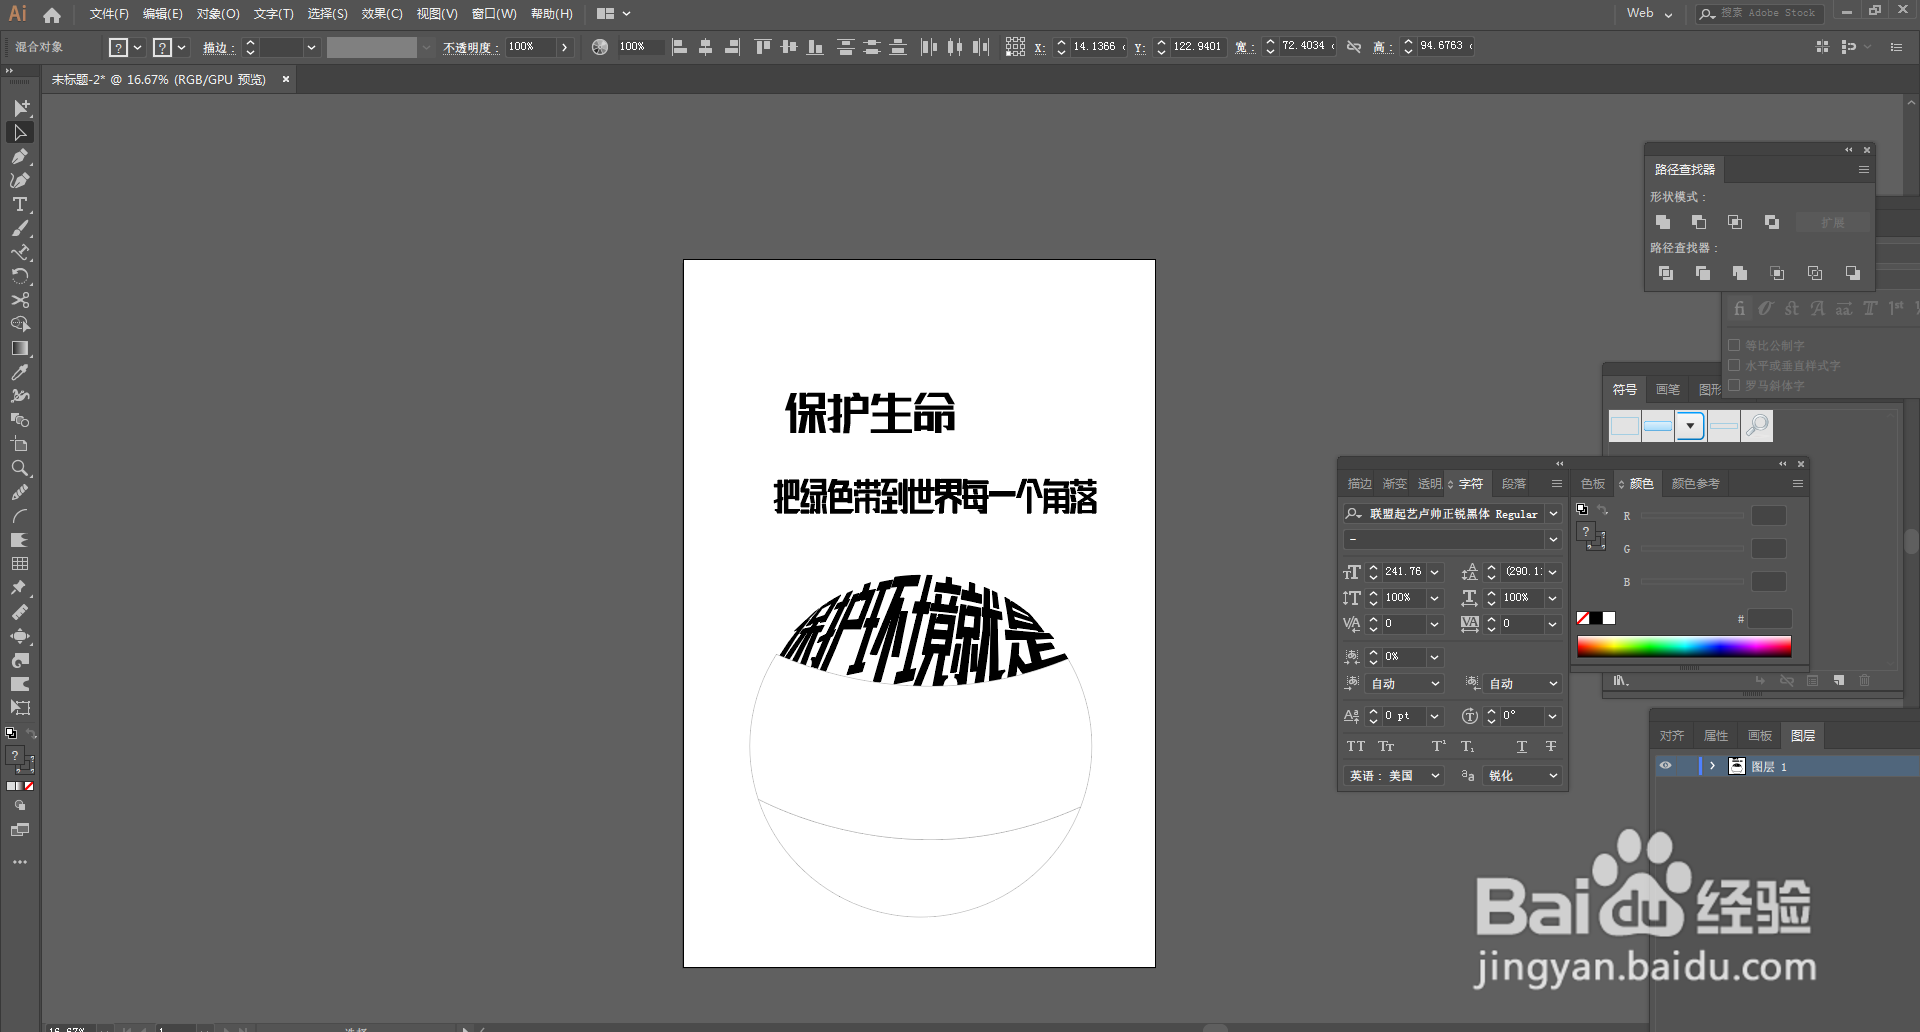
Task: Hide 图层 1 with the eye icon
Action: [1665, 766]
